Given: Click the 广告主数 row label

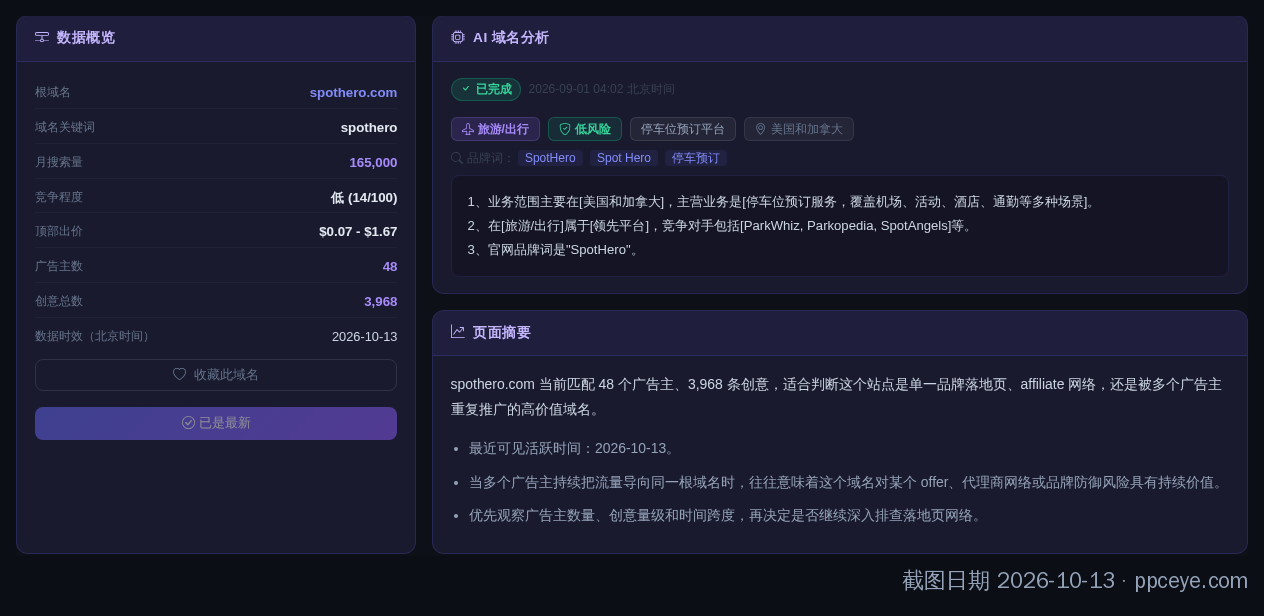Looking at the screenshot, I should 59,266.
